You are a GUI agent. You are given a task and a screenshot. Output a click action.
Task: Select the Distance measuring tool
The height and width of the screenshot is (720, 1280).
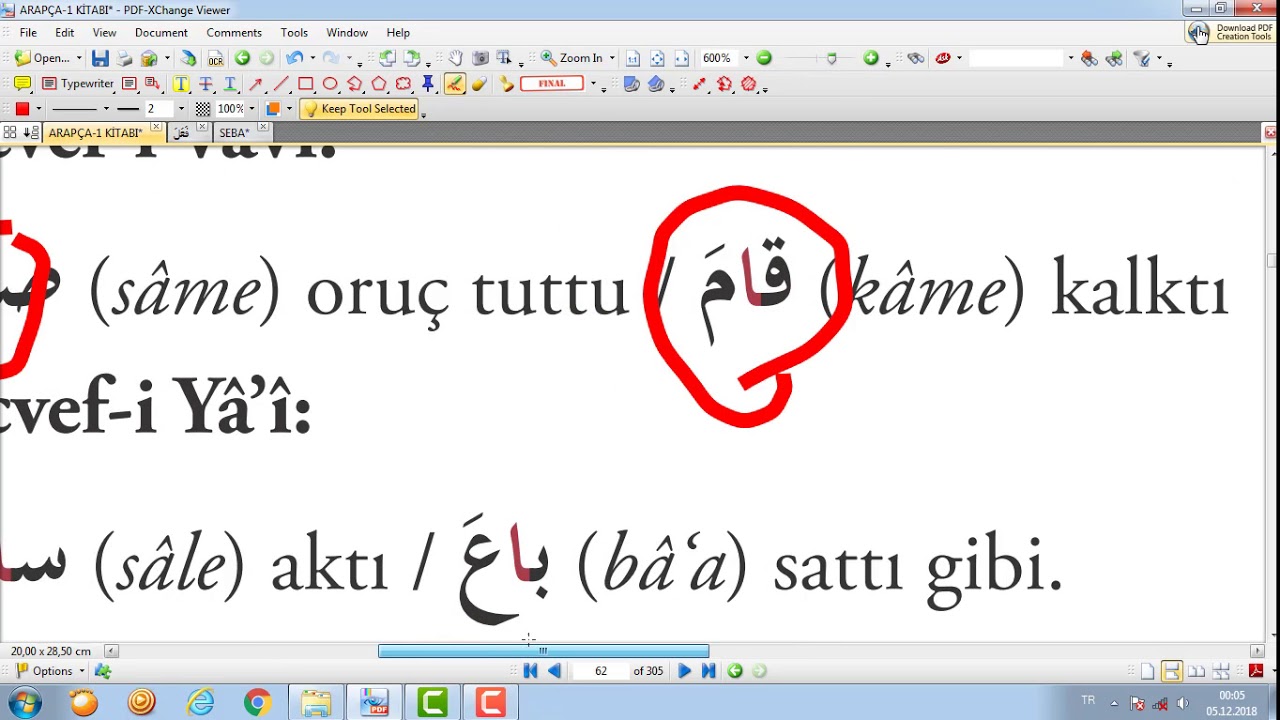(x=700, y=84)
